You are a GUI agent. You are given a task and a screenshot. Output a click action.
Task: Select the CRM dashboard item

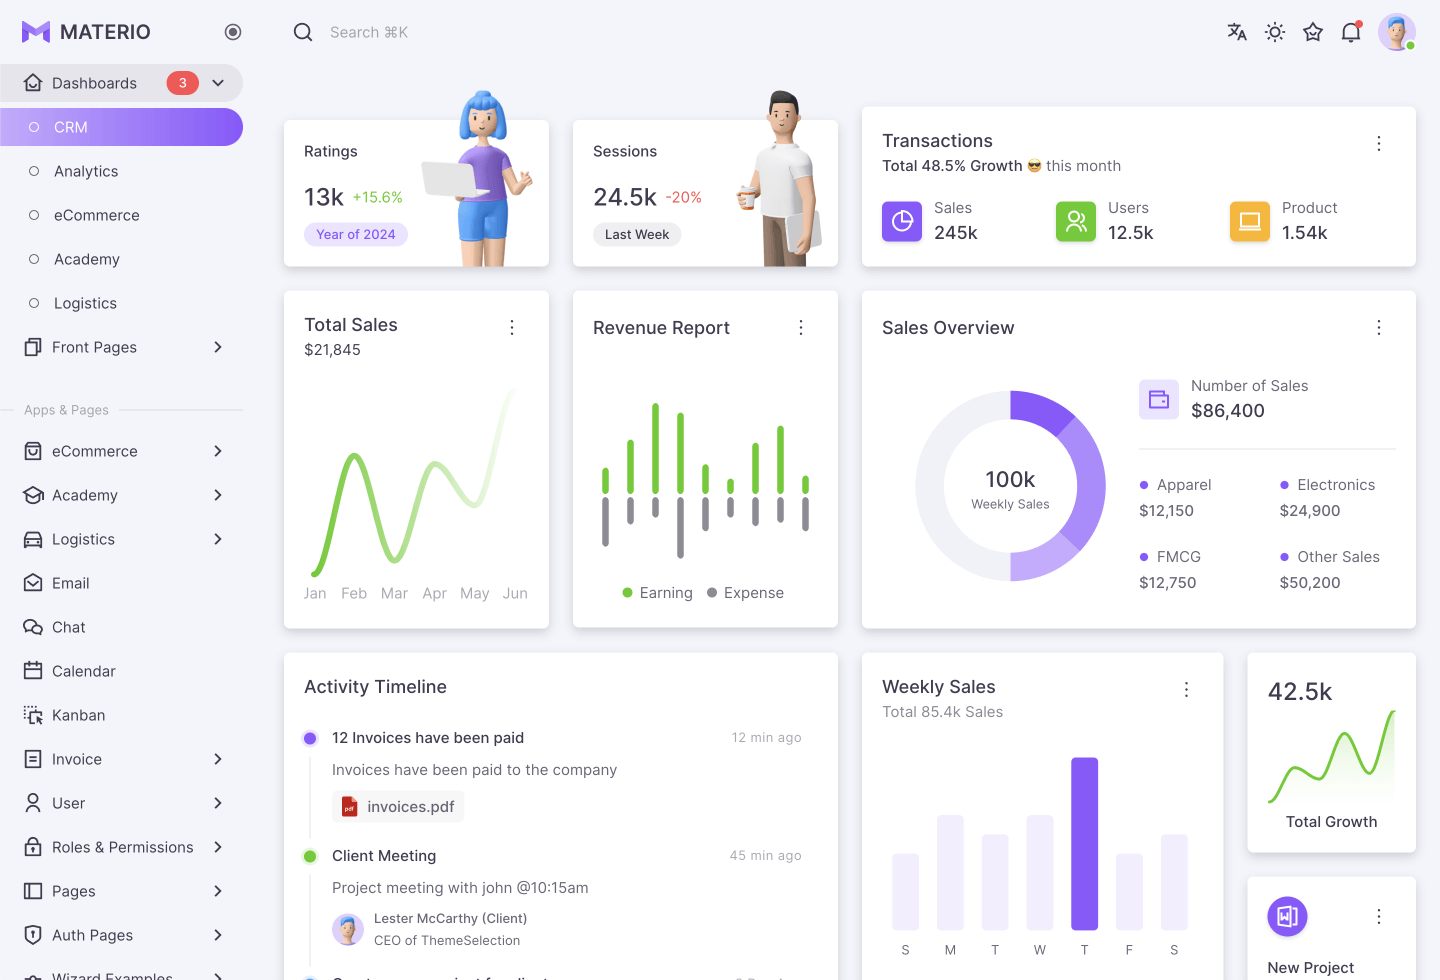coord(121,127)
